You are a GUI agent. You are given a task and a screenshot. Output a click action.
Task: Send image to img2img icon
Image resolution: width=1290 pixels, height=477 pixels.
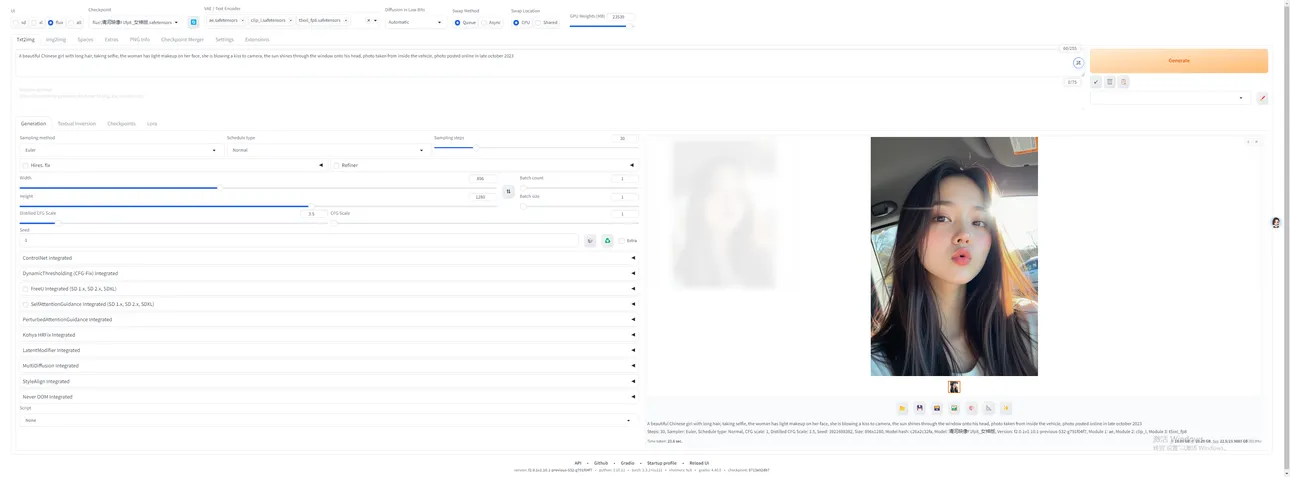click(x=954, y=408)
